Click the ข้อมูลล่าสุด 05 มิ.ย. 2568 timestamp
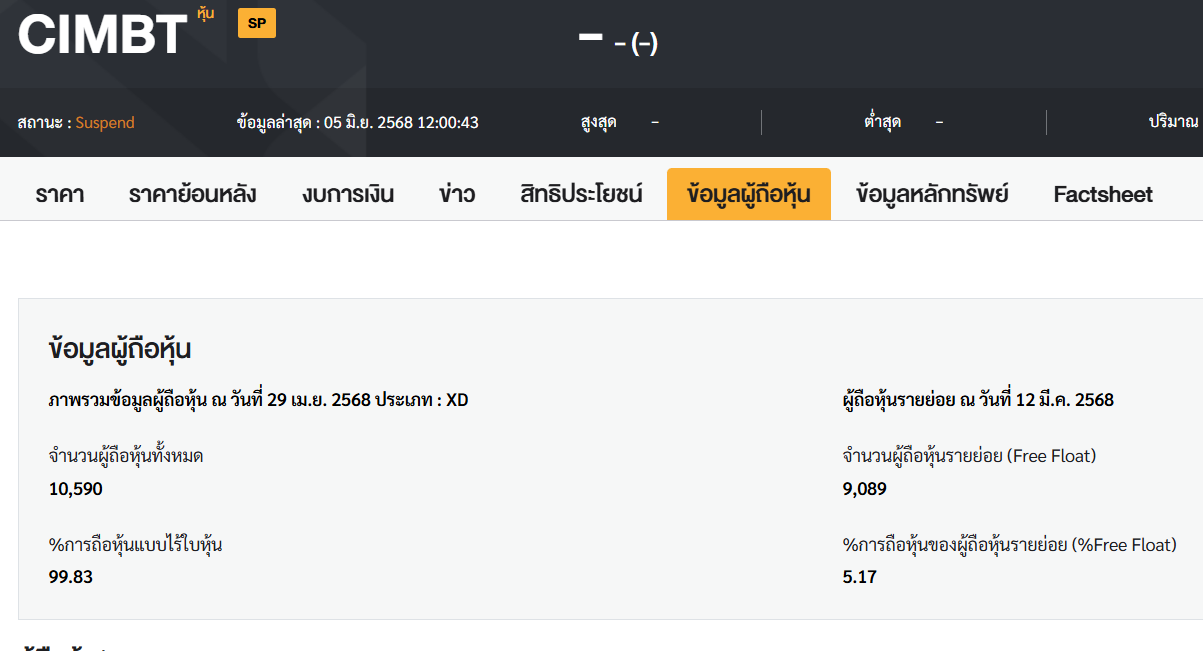This screenshot has height=651, width=1203. 358,123
